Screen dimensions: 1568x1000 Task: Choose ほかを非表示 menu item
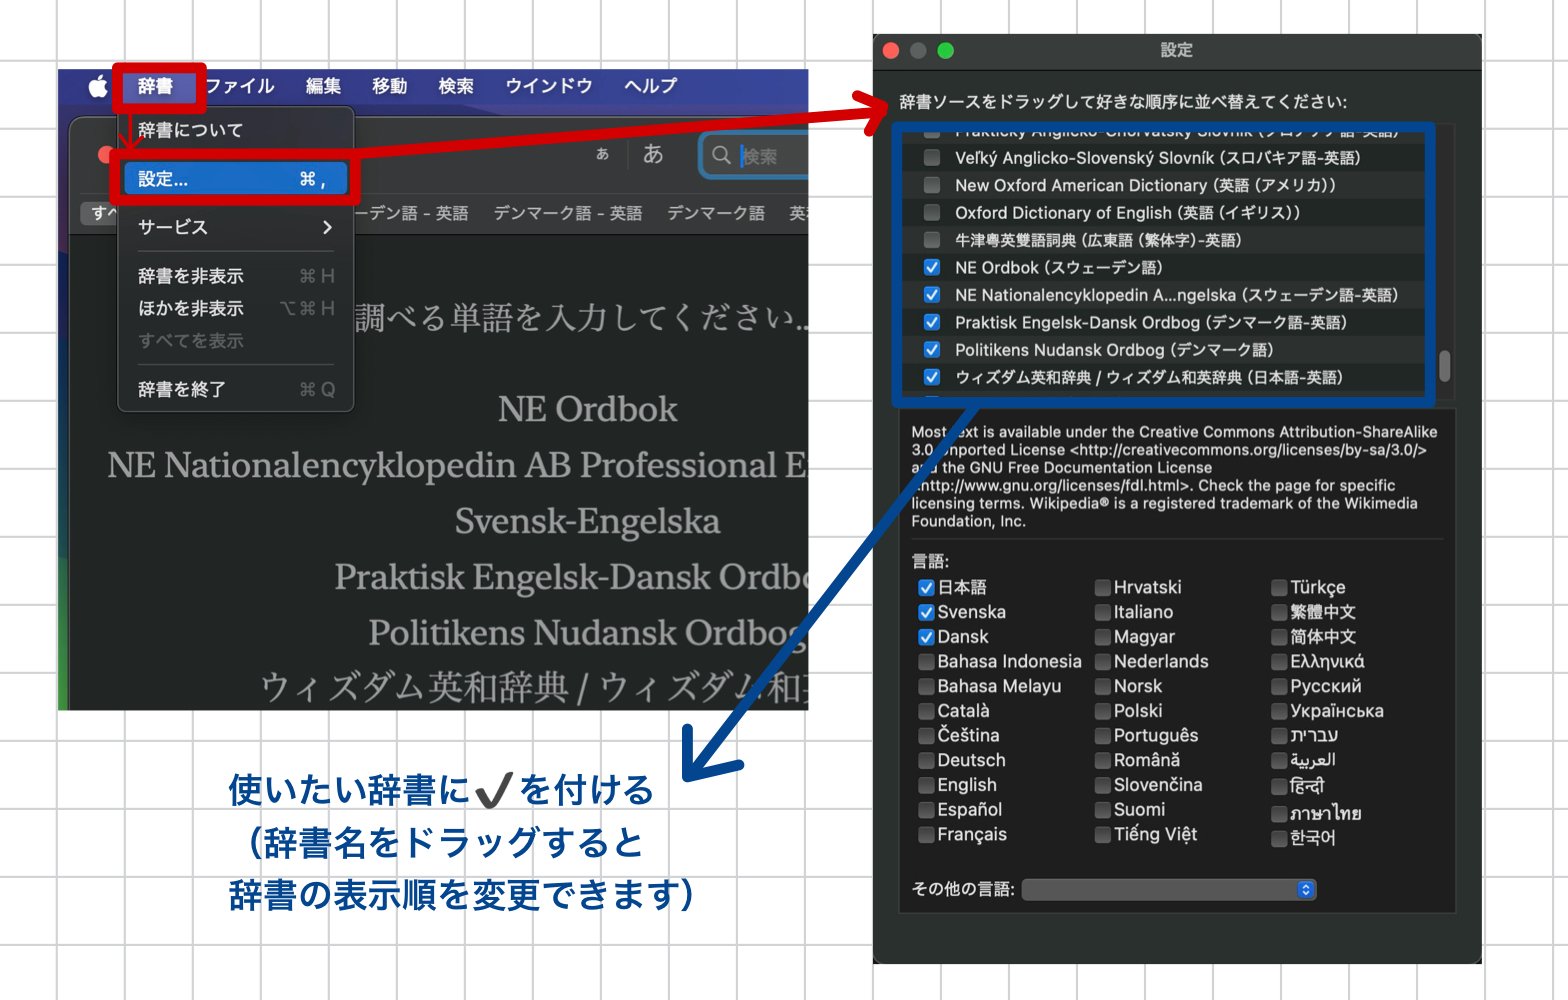[235, 308]
